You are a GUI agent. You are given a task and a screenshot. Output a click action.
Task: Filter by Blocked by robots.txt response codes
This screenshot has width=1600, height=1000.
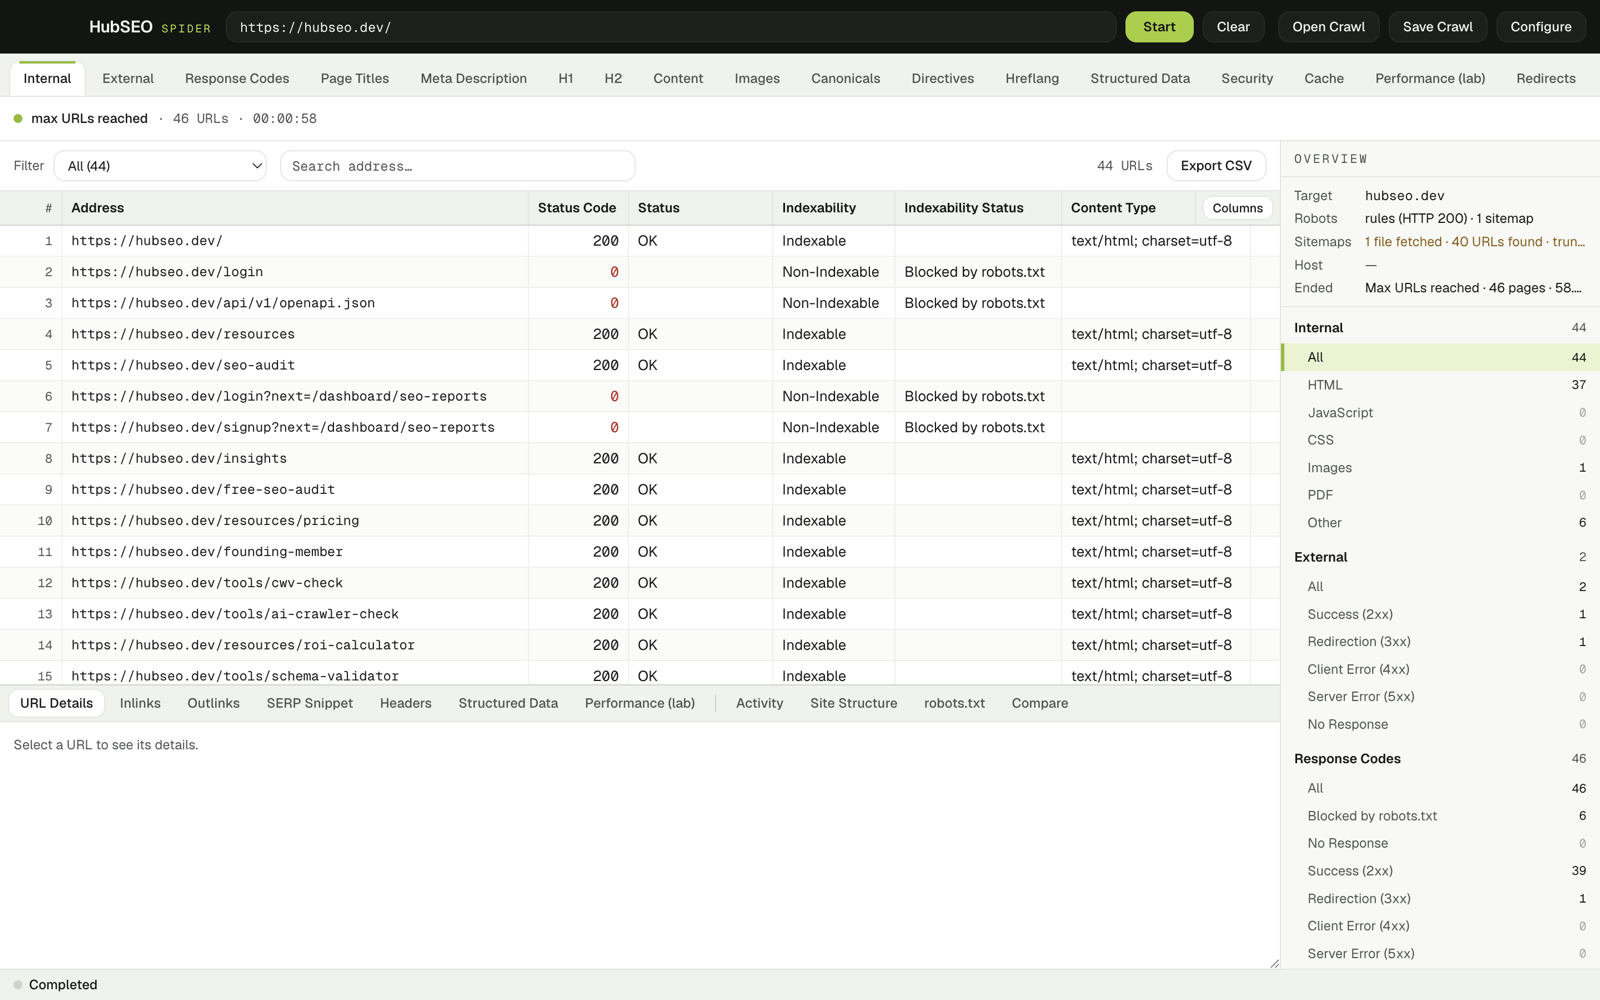[1440, 816]
